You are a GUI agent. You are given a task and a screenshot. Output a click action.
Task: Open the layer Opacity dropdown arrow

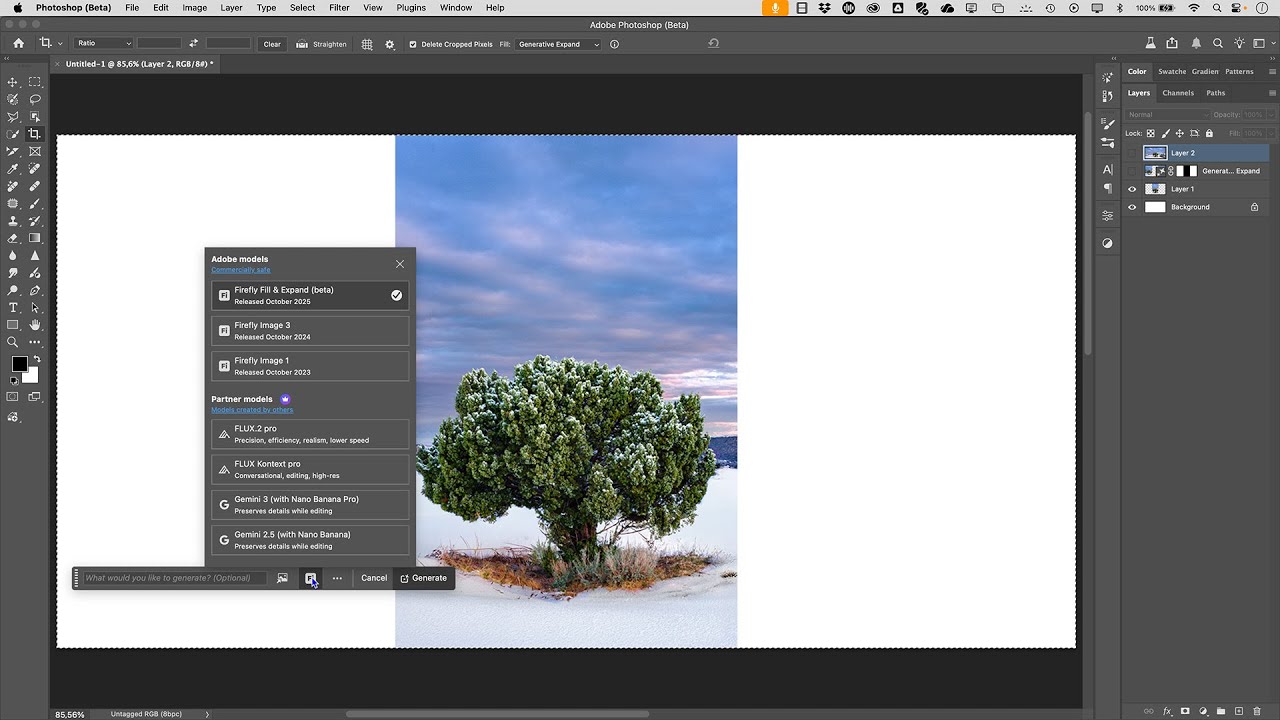pos(1270,115)
